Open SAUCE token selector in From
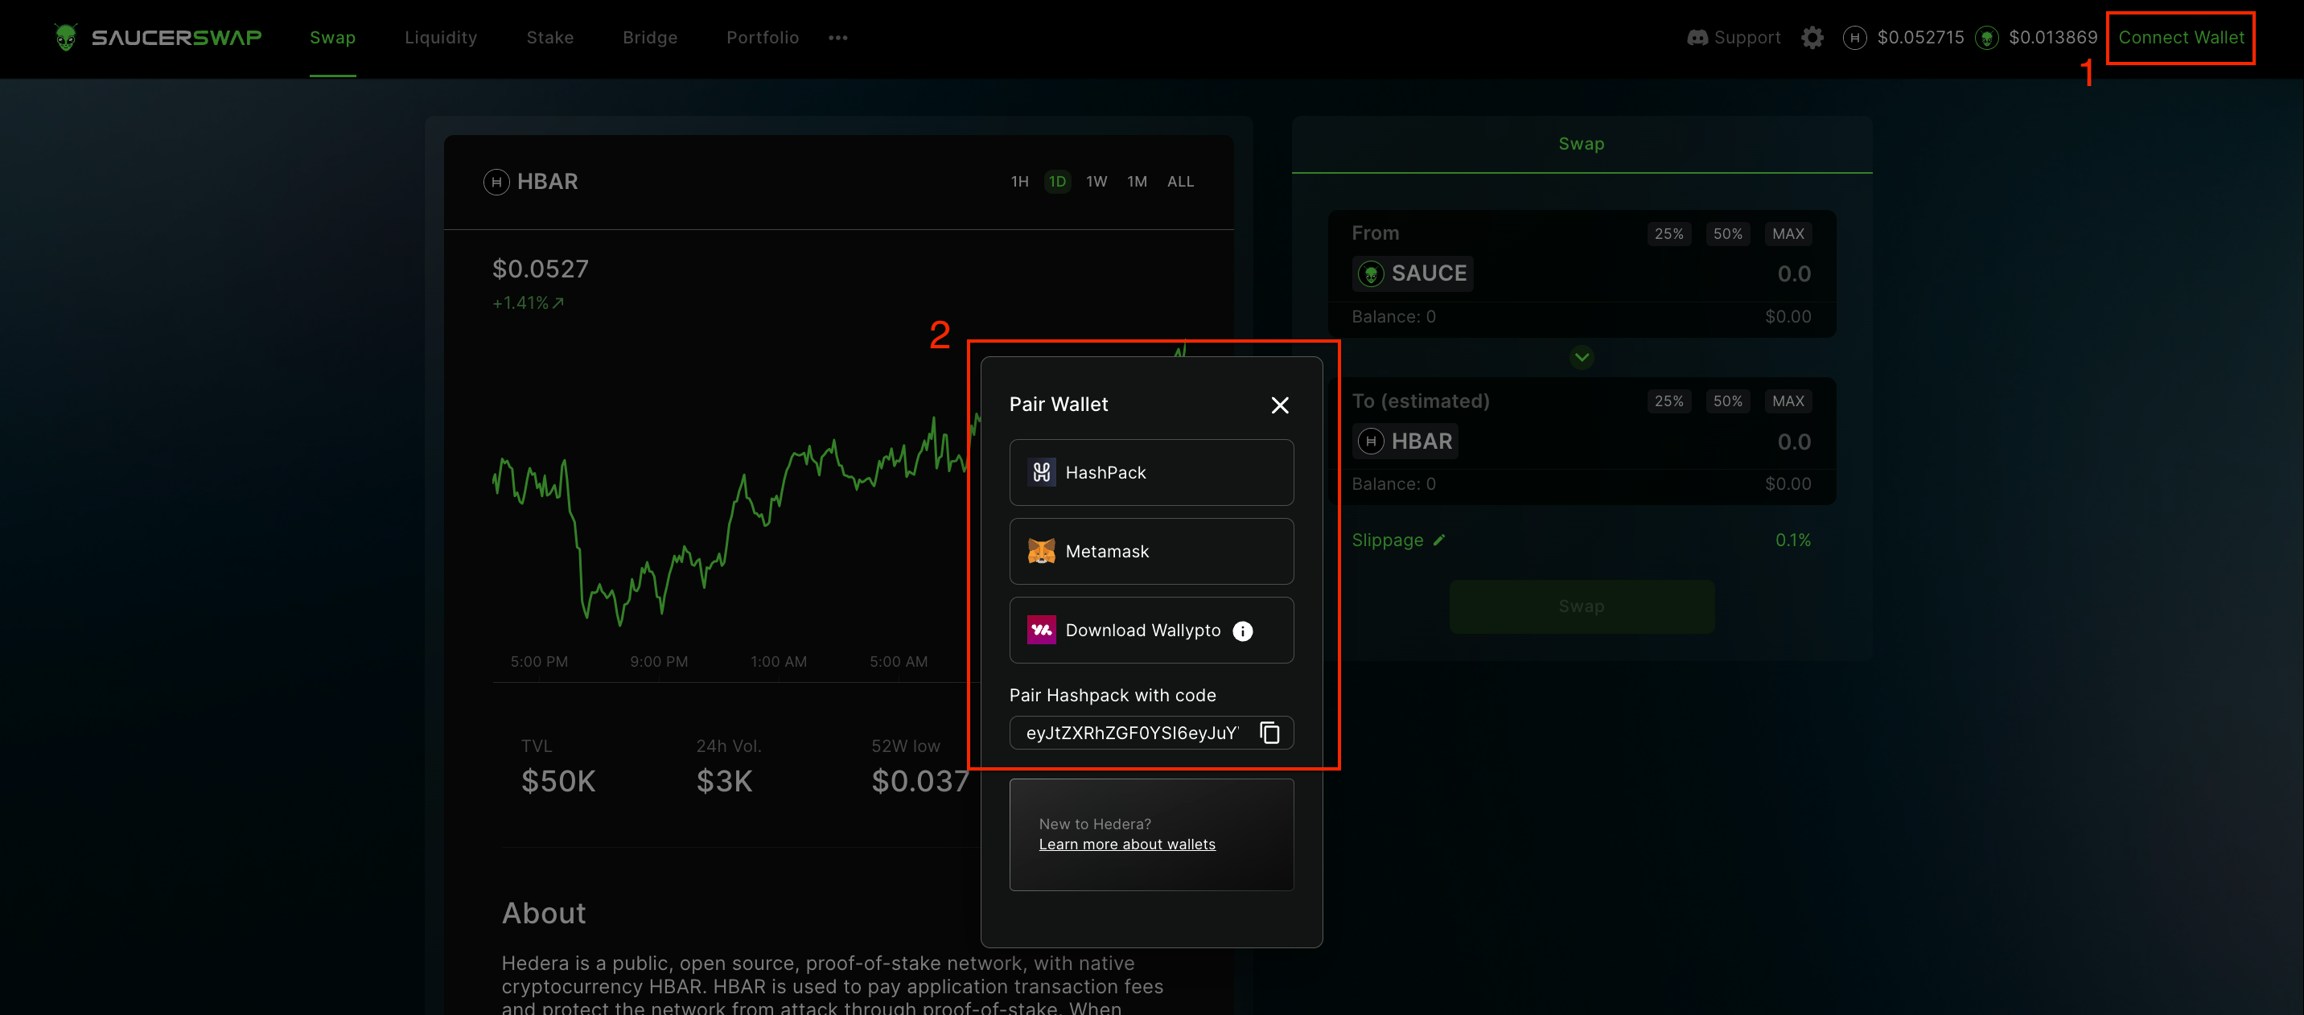The width and height of the screenshot is (2304, 1015). pos(1412,273)
